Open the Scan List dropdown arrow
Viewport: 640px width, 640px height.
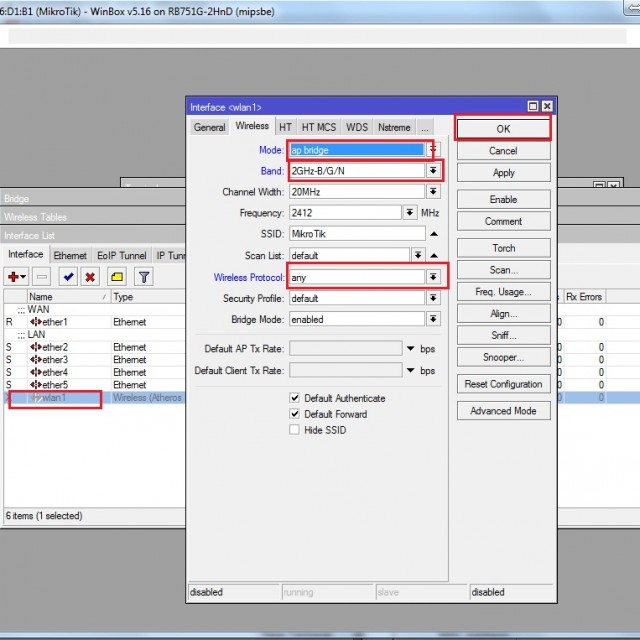(x=418, y=255)
